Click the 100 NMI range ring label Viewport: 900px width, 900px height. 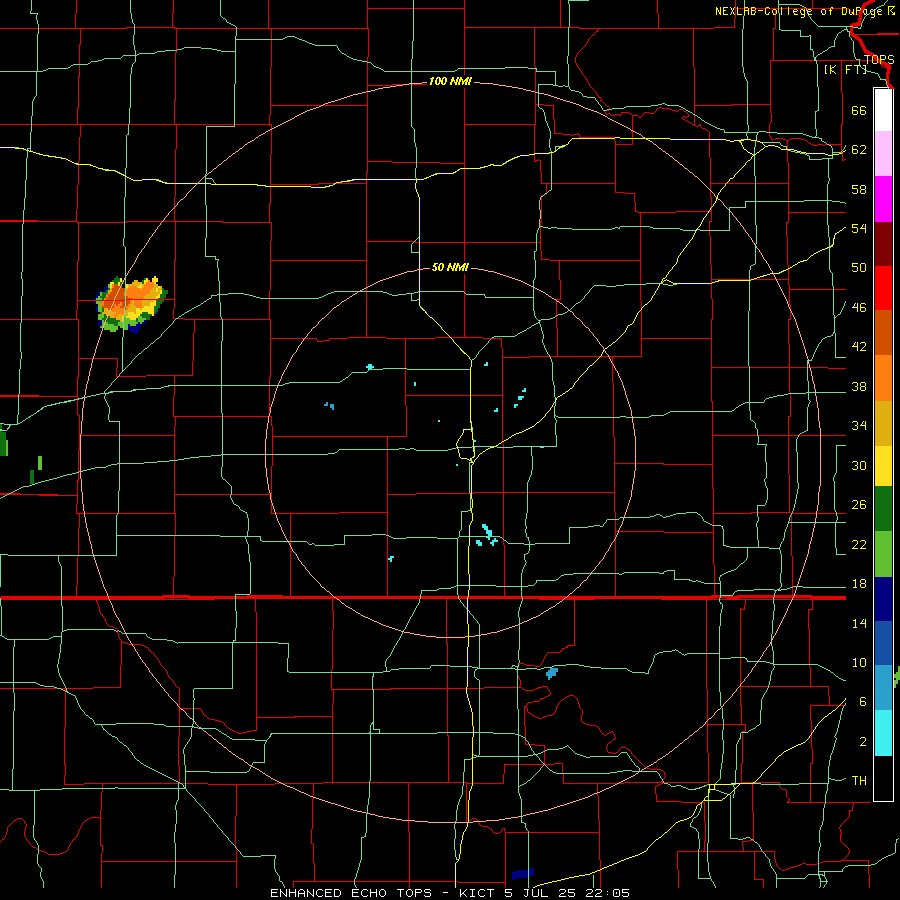coord(450,82)
